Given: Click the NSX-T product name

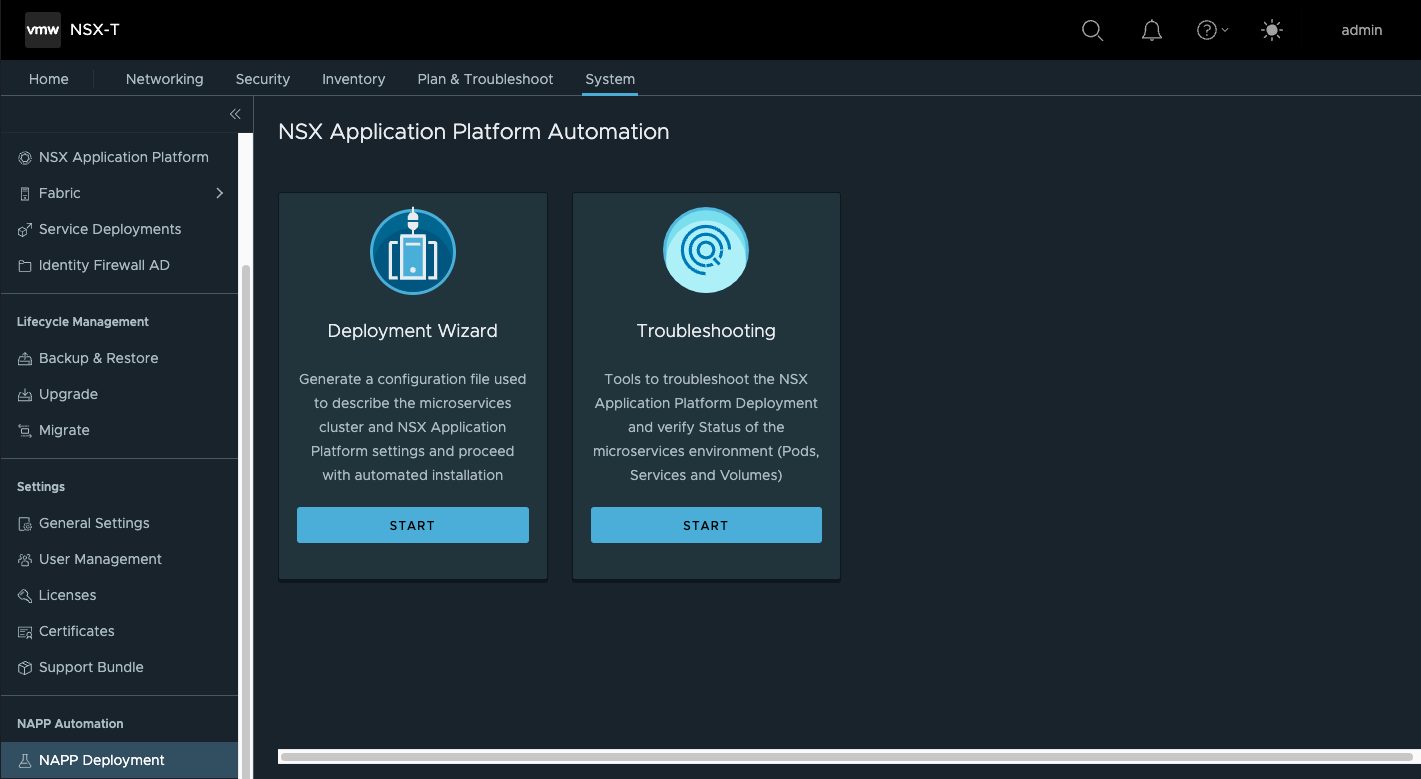Looking at the screenshot, I should click(x=95, y=30).
